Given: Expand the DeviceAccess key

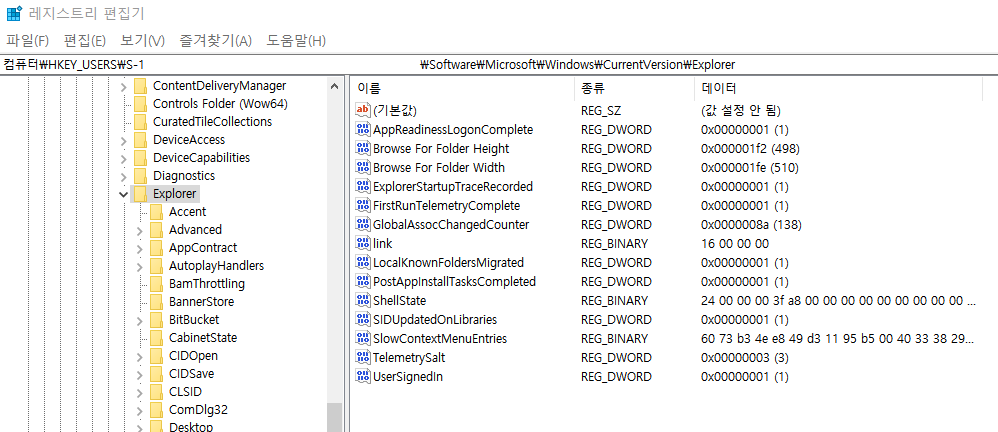Looking at the screenshot, I should coord(124,140).
